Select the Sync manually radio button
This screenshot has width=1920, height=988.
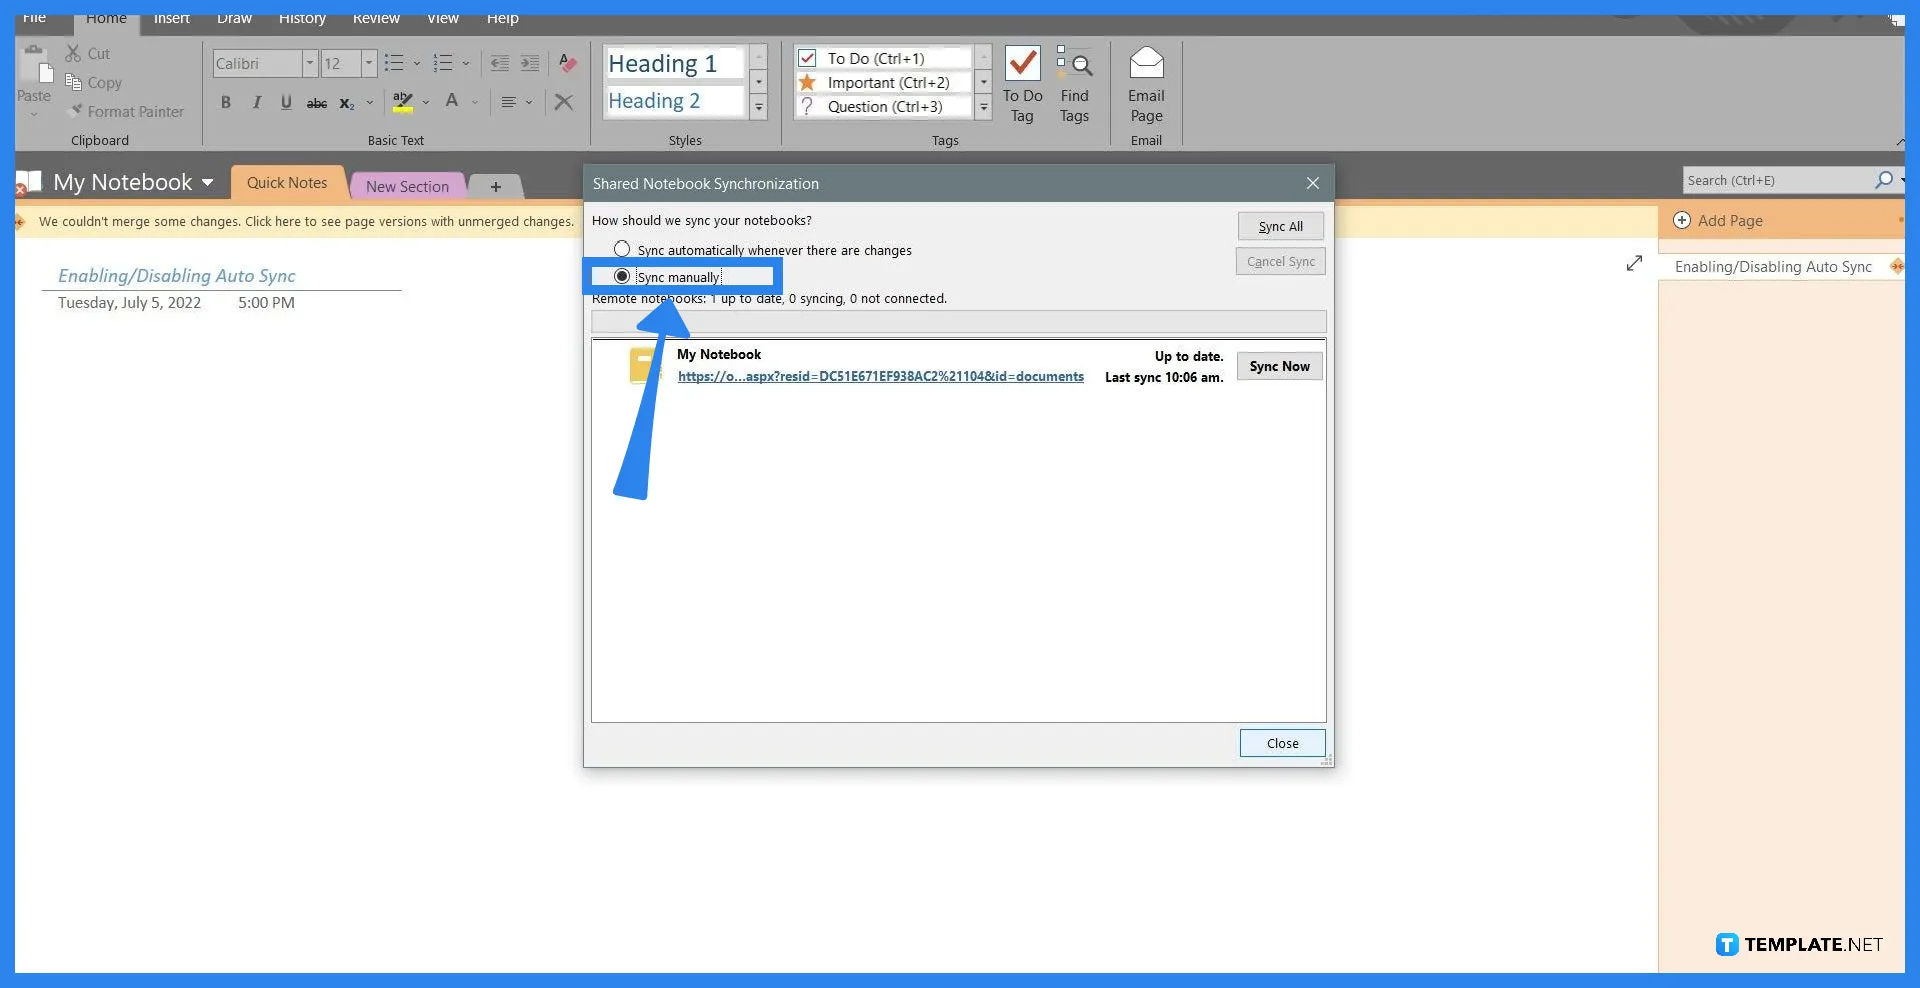click(x=621, y=276)
